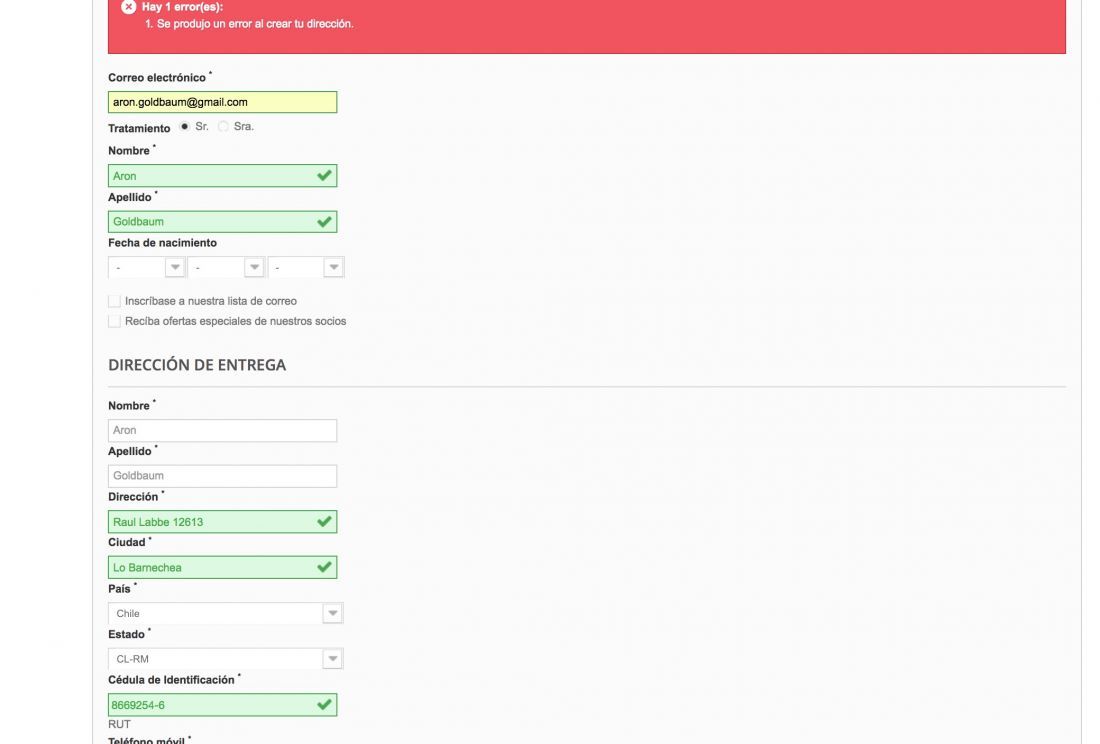Click the delivery address Apellido field
Screen dimensions: 1100x744
222,476
